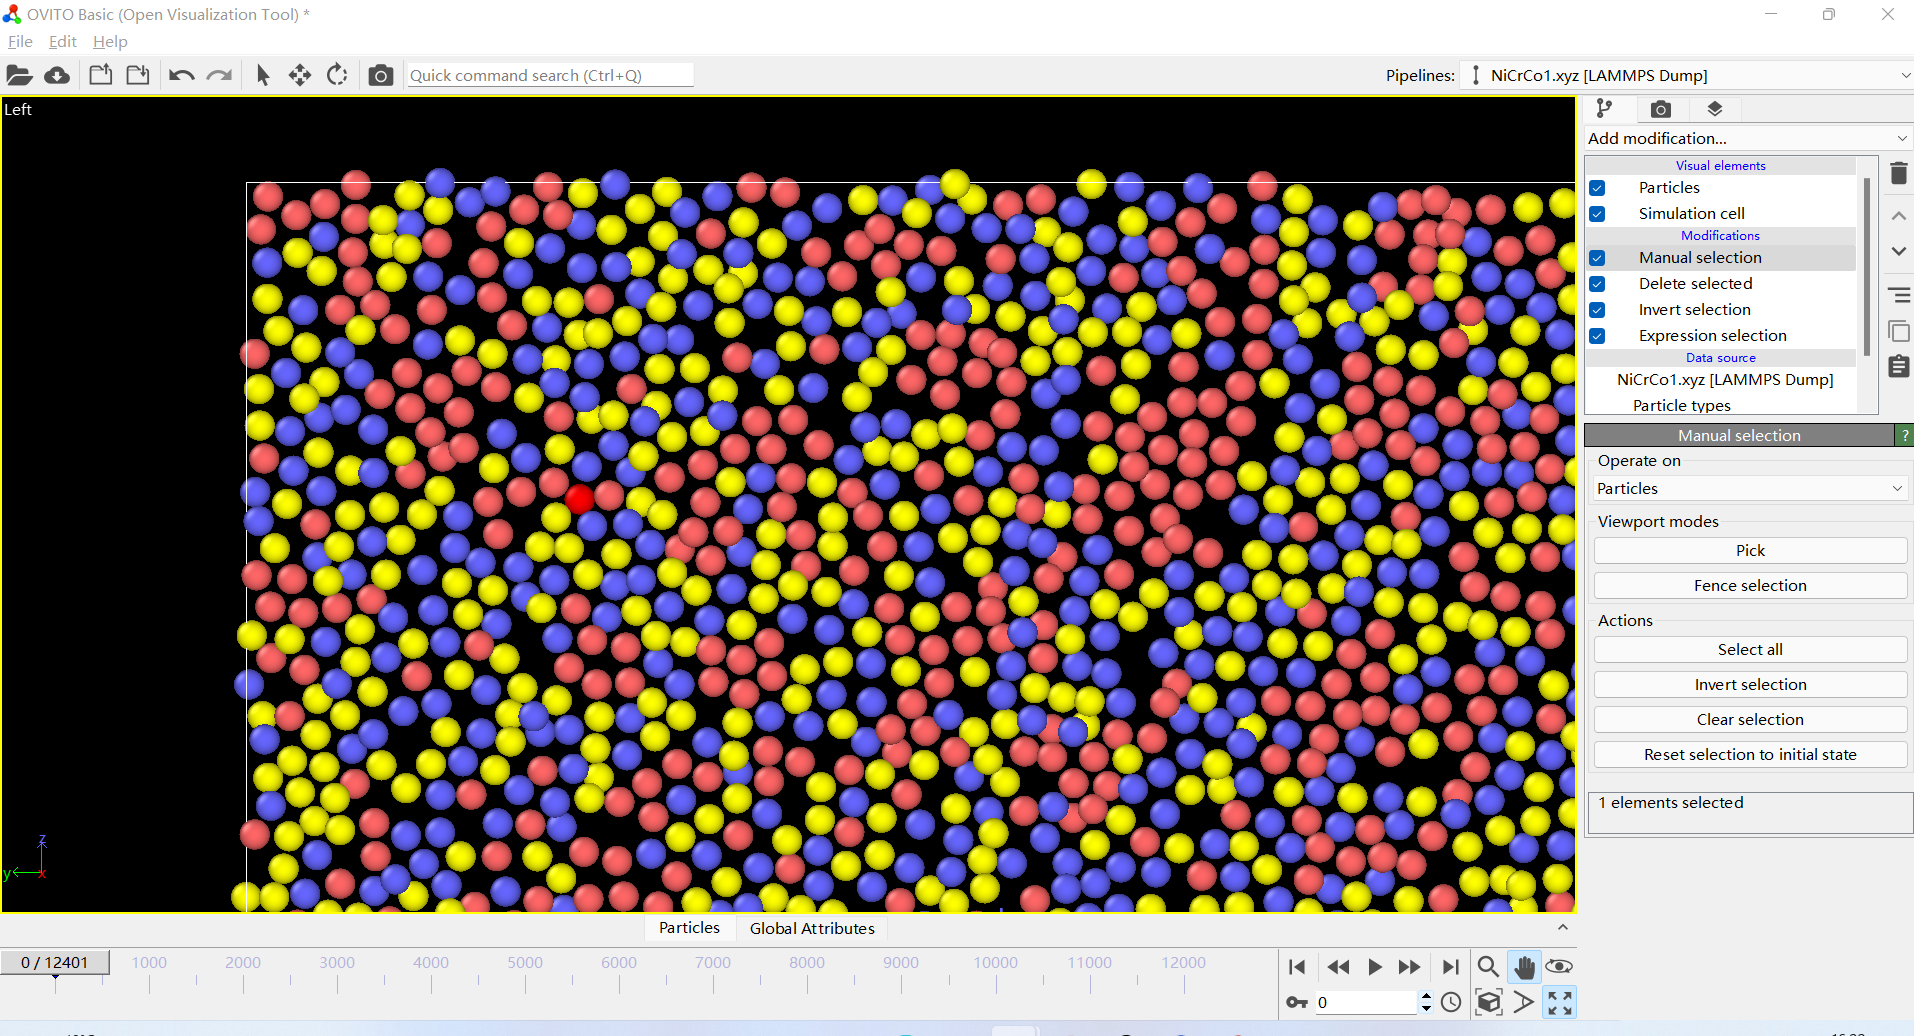Viewport: 1914px width, 1036px height.
Task: Switch to the Global Attributes tab
Action: (x=812, y=928)
